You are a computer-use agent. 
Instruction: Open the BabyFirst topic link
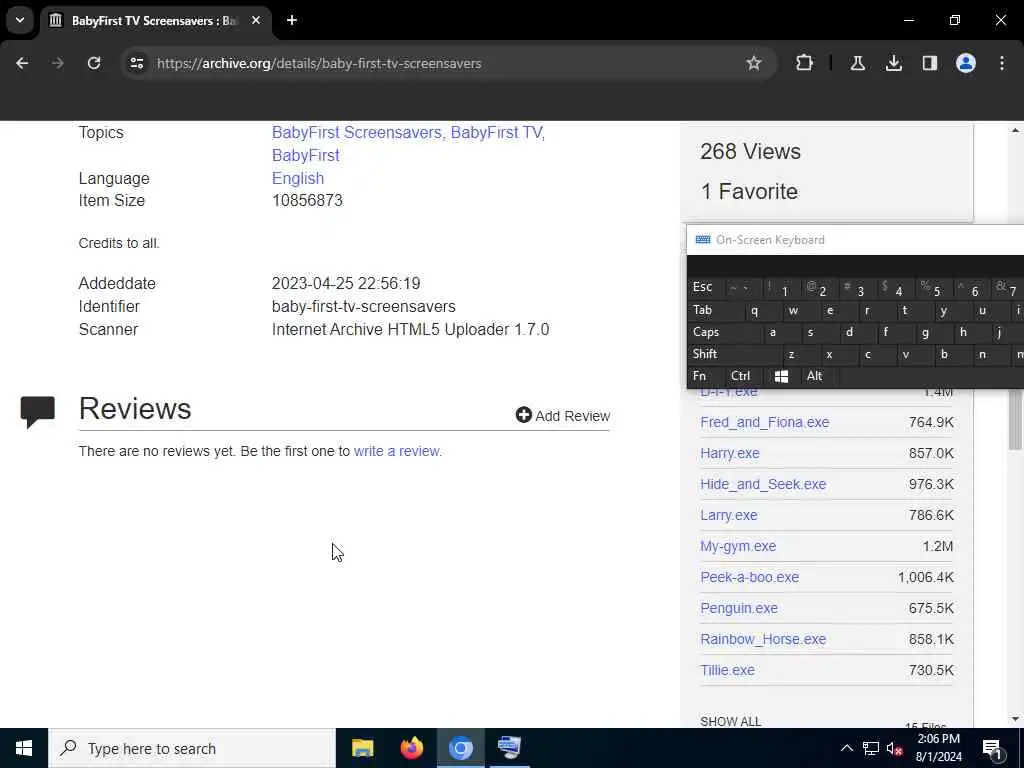(306, 155)
